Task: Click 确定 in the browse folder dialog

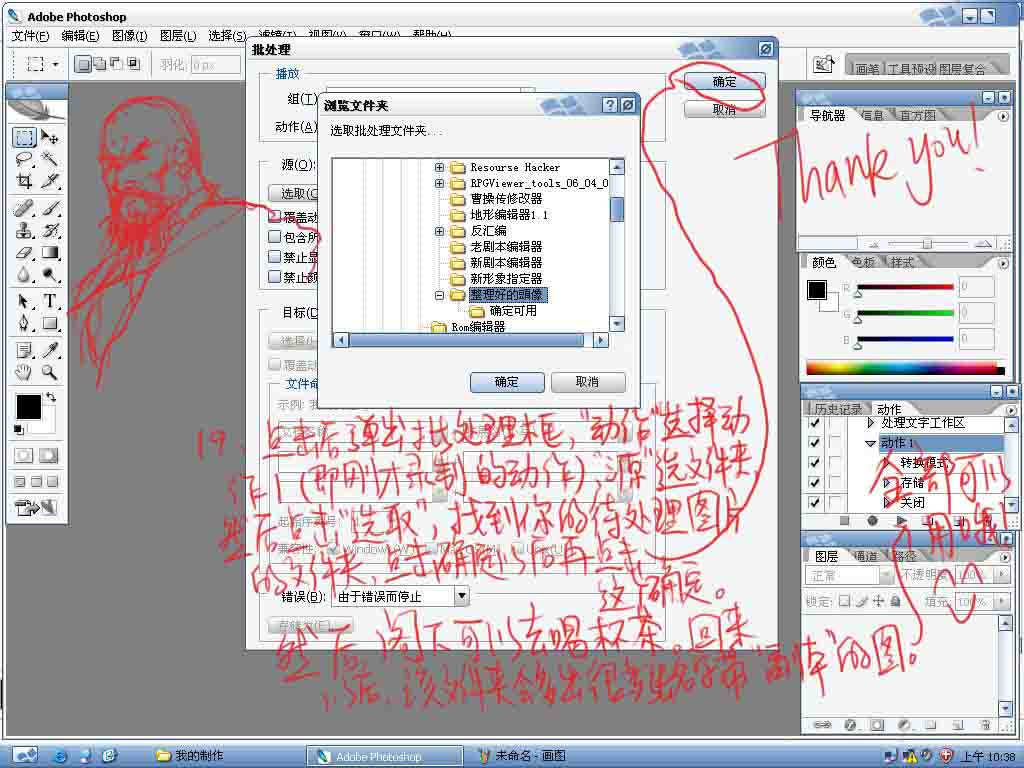Action: click(507, 382)
